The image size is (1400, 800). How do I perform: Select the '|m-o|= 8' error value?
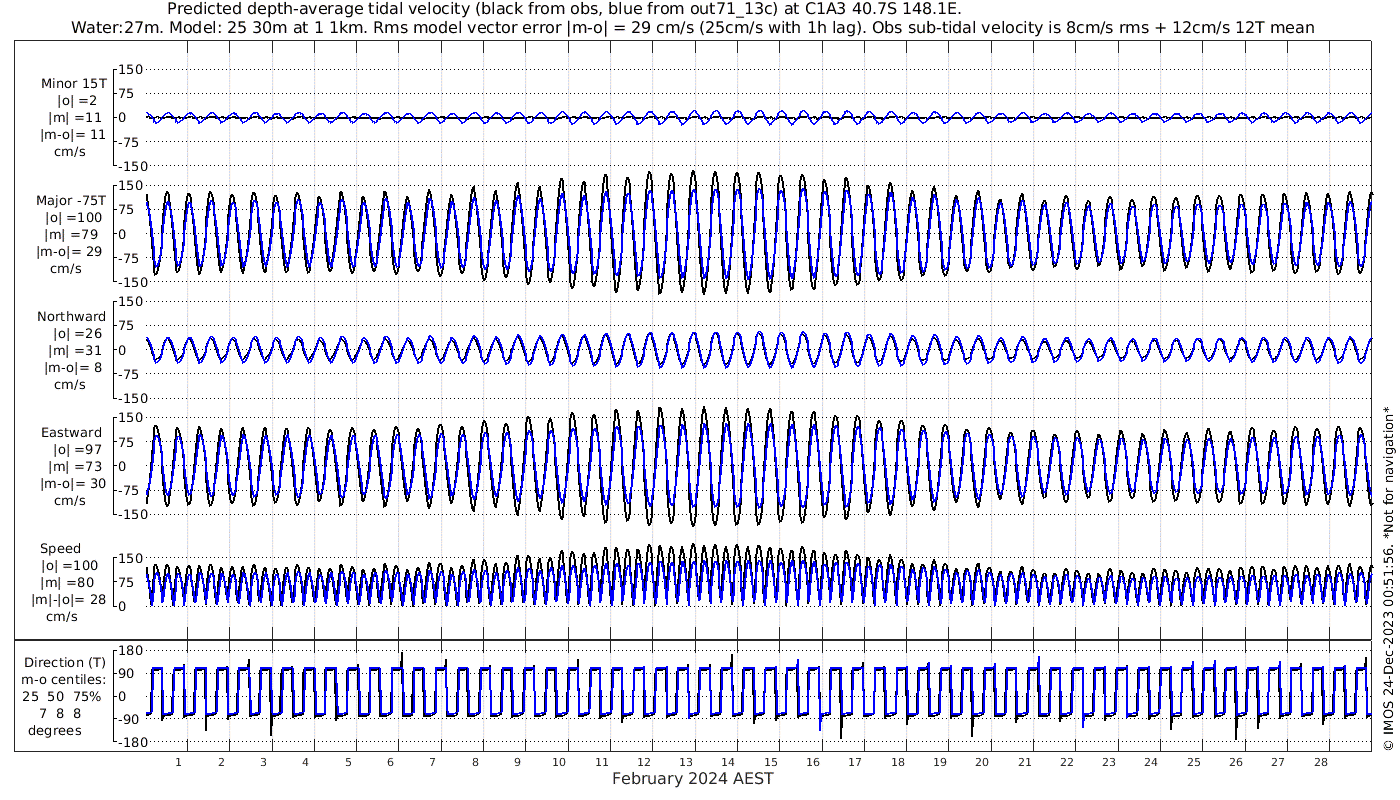point(73,367)
